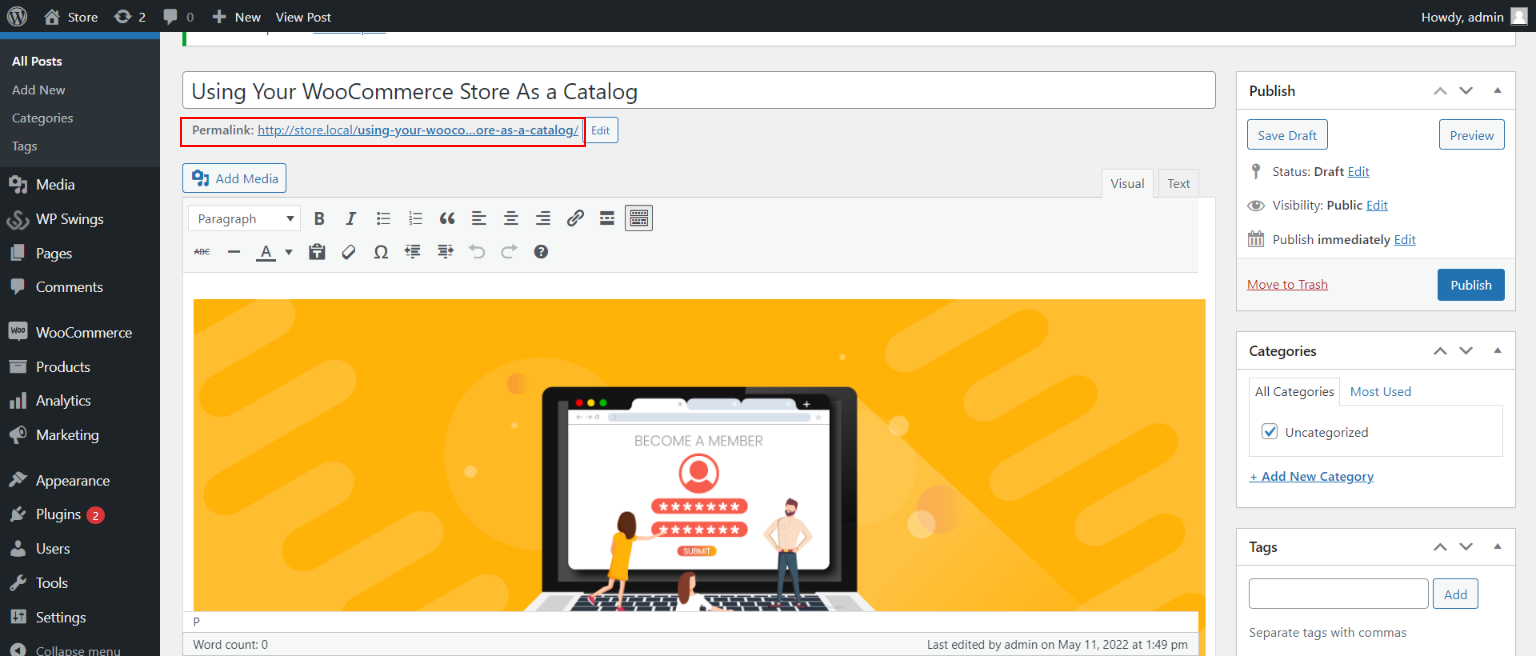
Task: Move the Publish box down
Action: [x=1466, y=90]
